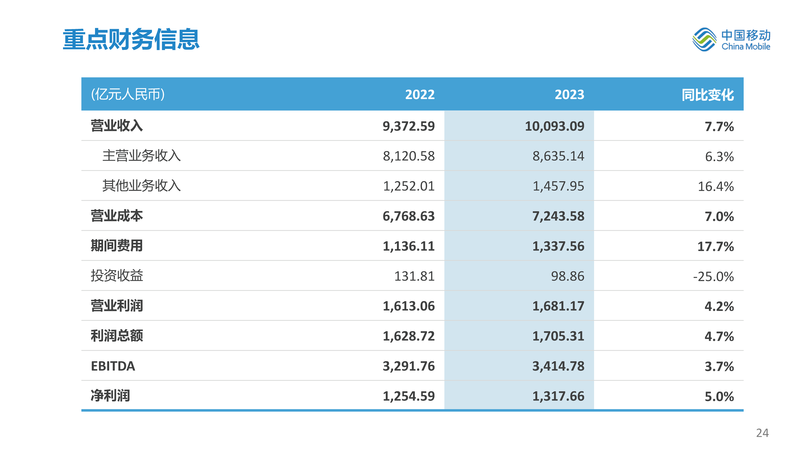The height and width of the screenshot is (450, 800).
Task: Select the 净利润 row label
Action: [x=110, y=396]
